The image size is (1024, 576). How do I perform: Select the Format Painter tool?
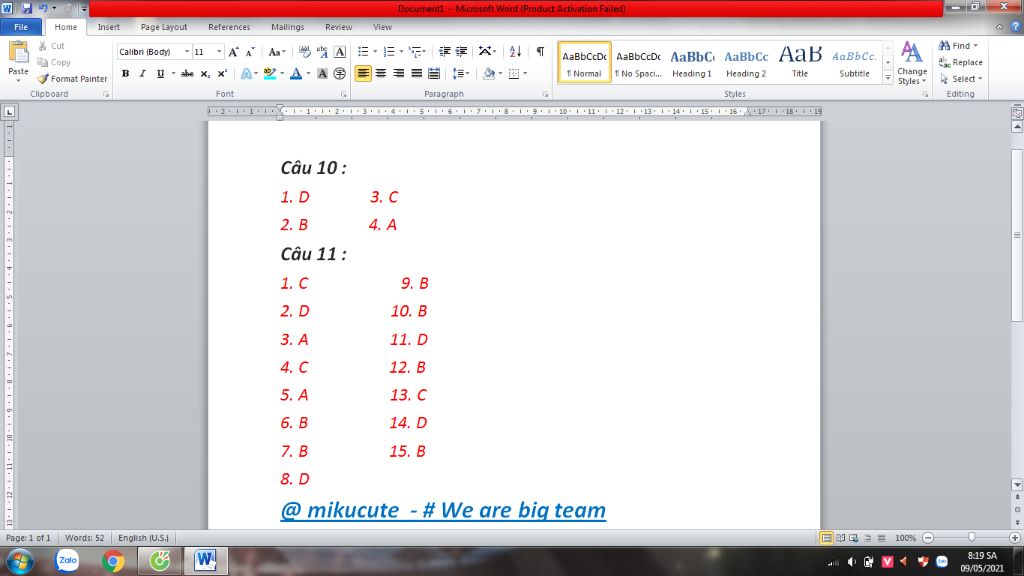pos(72,78)
